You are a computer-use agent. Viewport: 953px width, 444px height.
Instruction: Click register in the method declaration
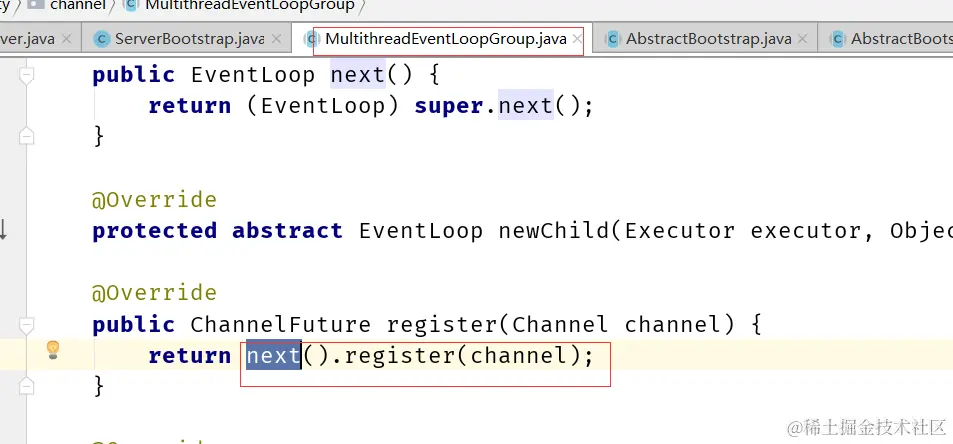click(x=442, y=324)
